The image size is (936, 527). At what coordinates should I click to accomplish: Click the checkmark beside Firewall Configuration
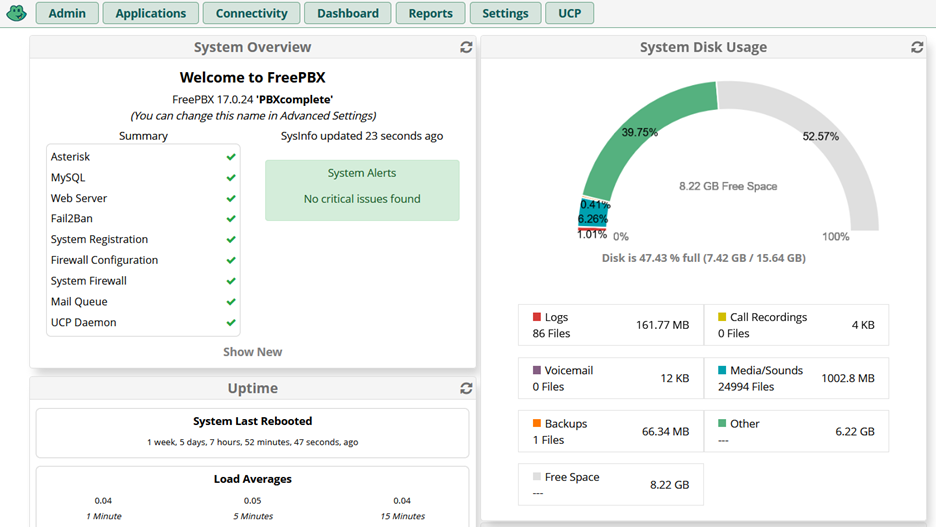click(231, 260)
